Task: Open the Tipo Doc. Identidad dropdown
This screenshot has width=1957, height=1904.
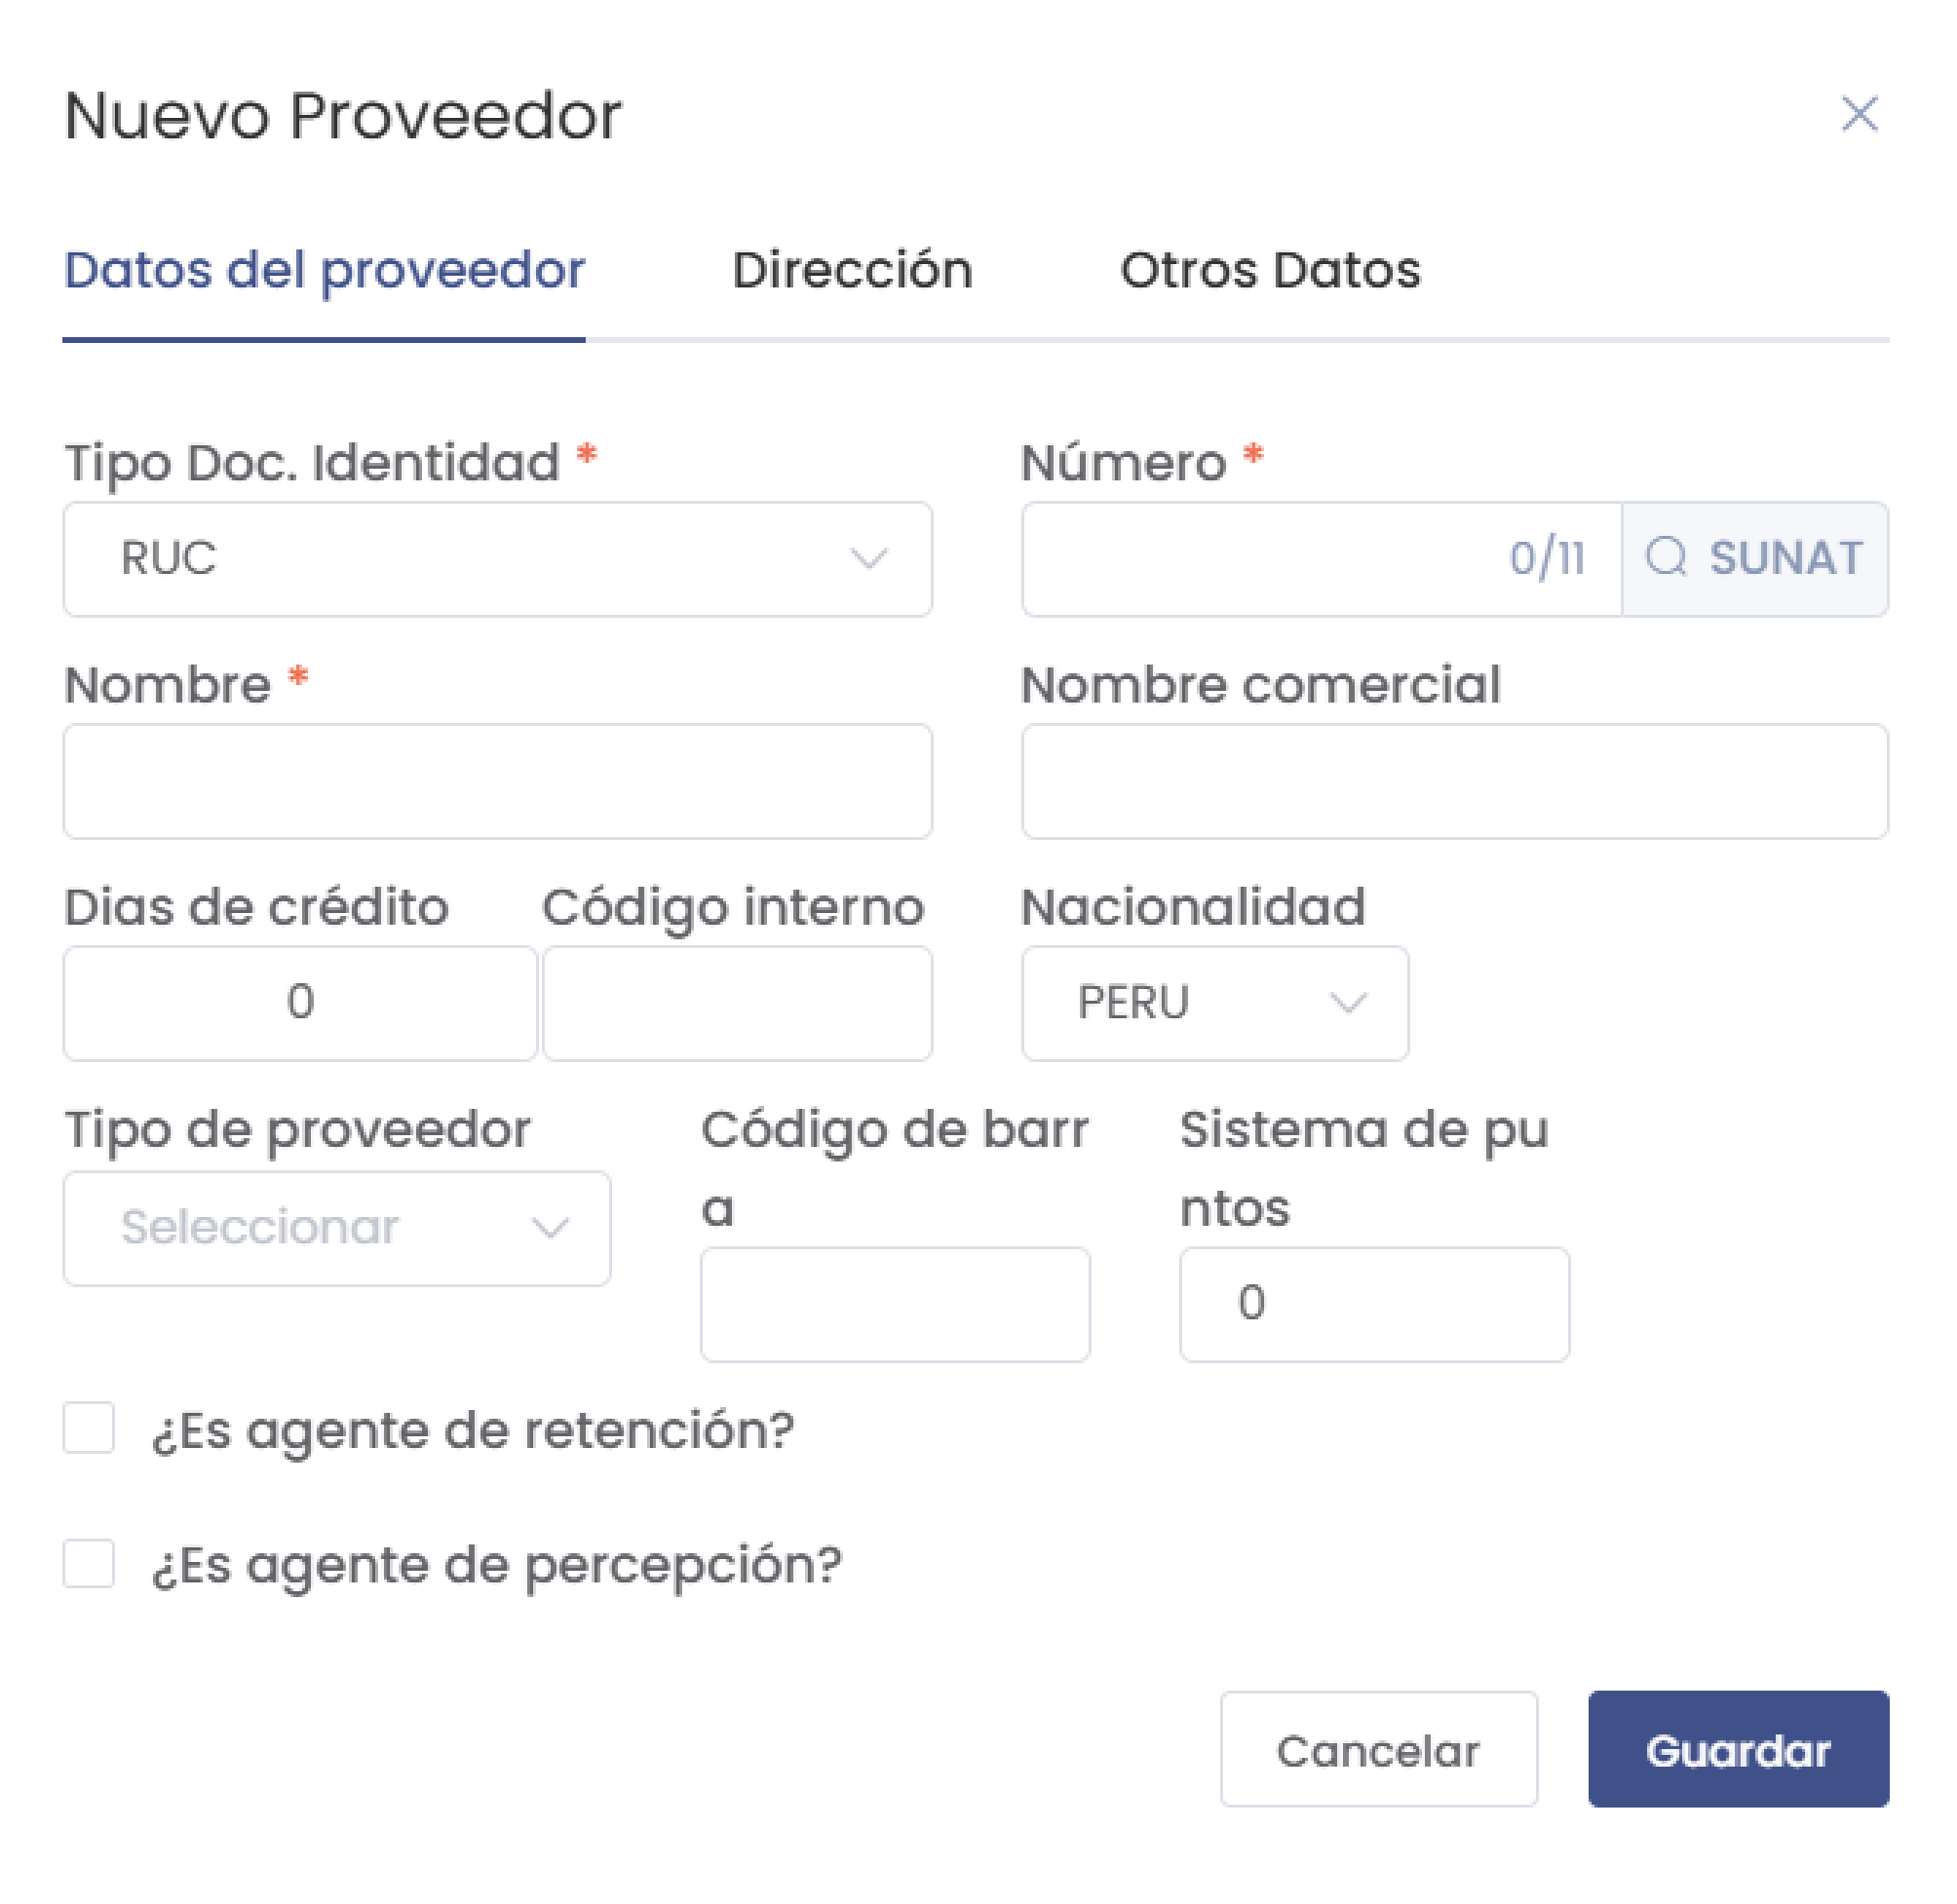Action: point(497,559)
